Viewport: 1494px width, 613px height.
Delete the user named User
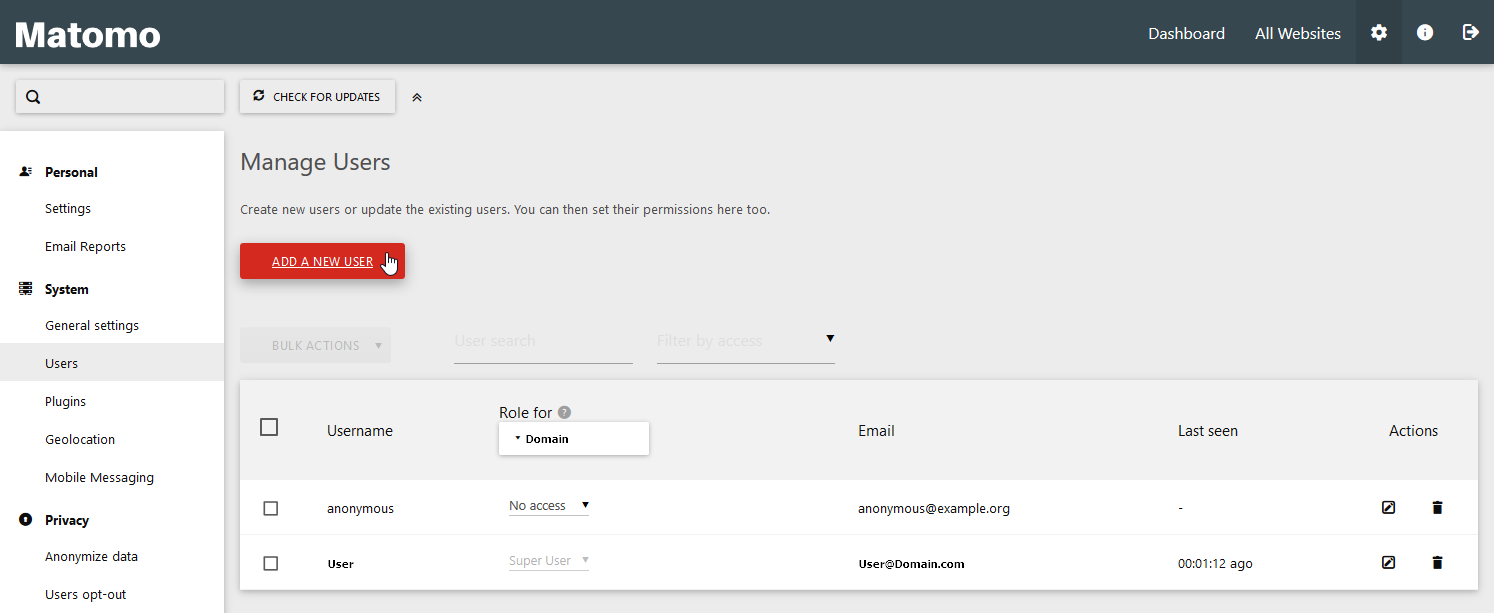tap(1437, 563)
